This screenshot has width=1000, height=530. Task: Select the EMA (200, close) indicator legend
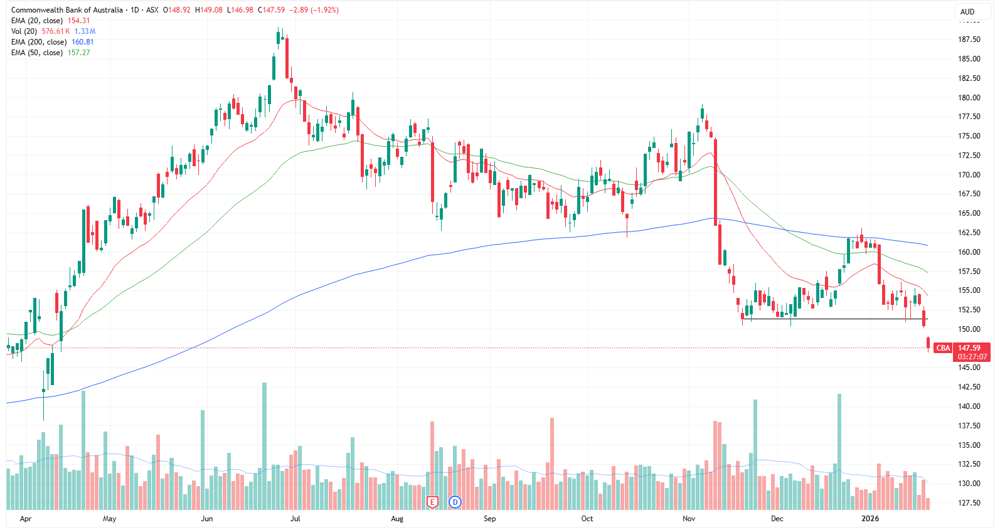[40, 41]
